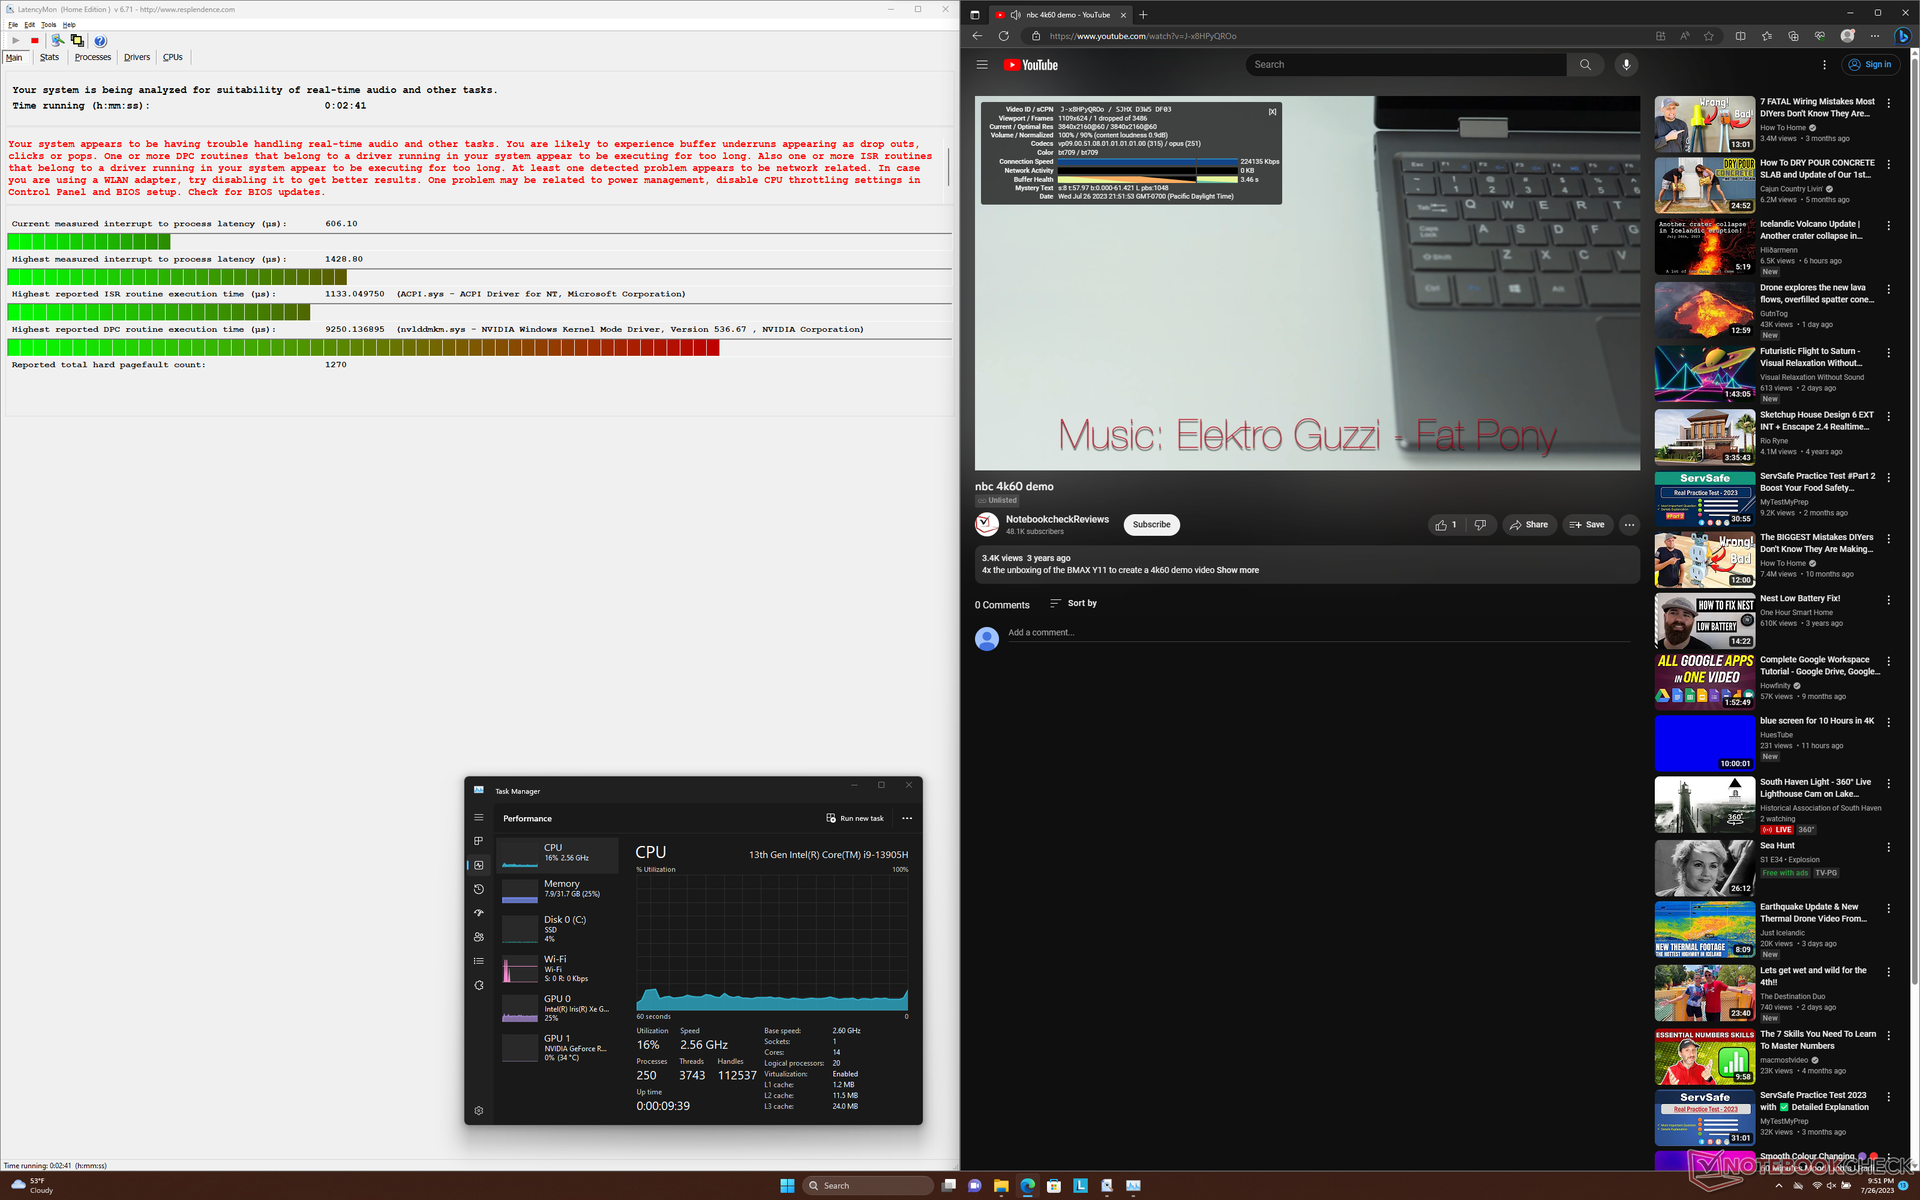Image resolution: width=1920 pixels, height=1200 pixels.
Task: Click the overlapping squares icon in LatencyMon toolbar
Action: point(77,41)
